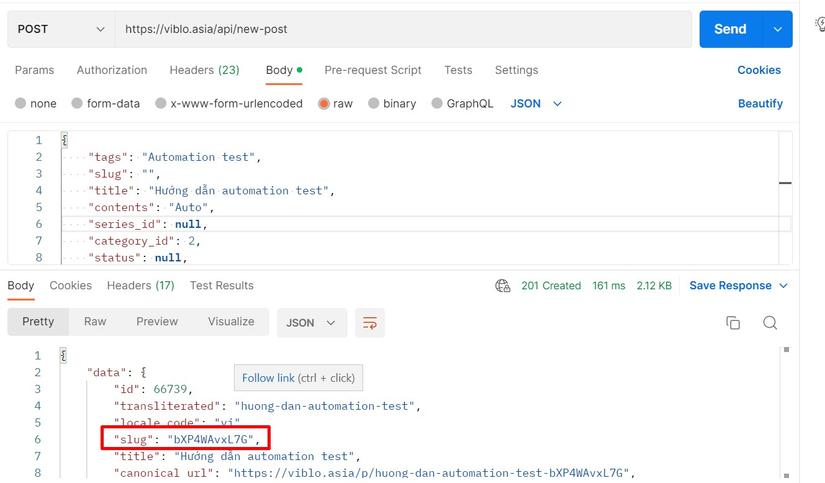Switch to the Authorization tab
825x483 pixels.
pos(112,70)
